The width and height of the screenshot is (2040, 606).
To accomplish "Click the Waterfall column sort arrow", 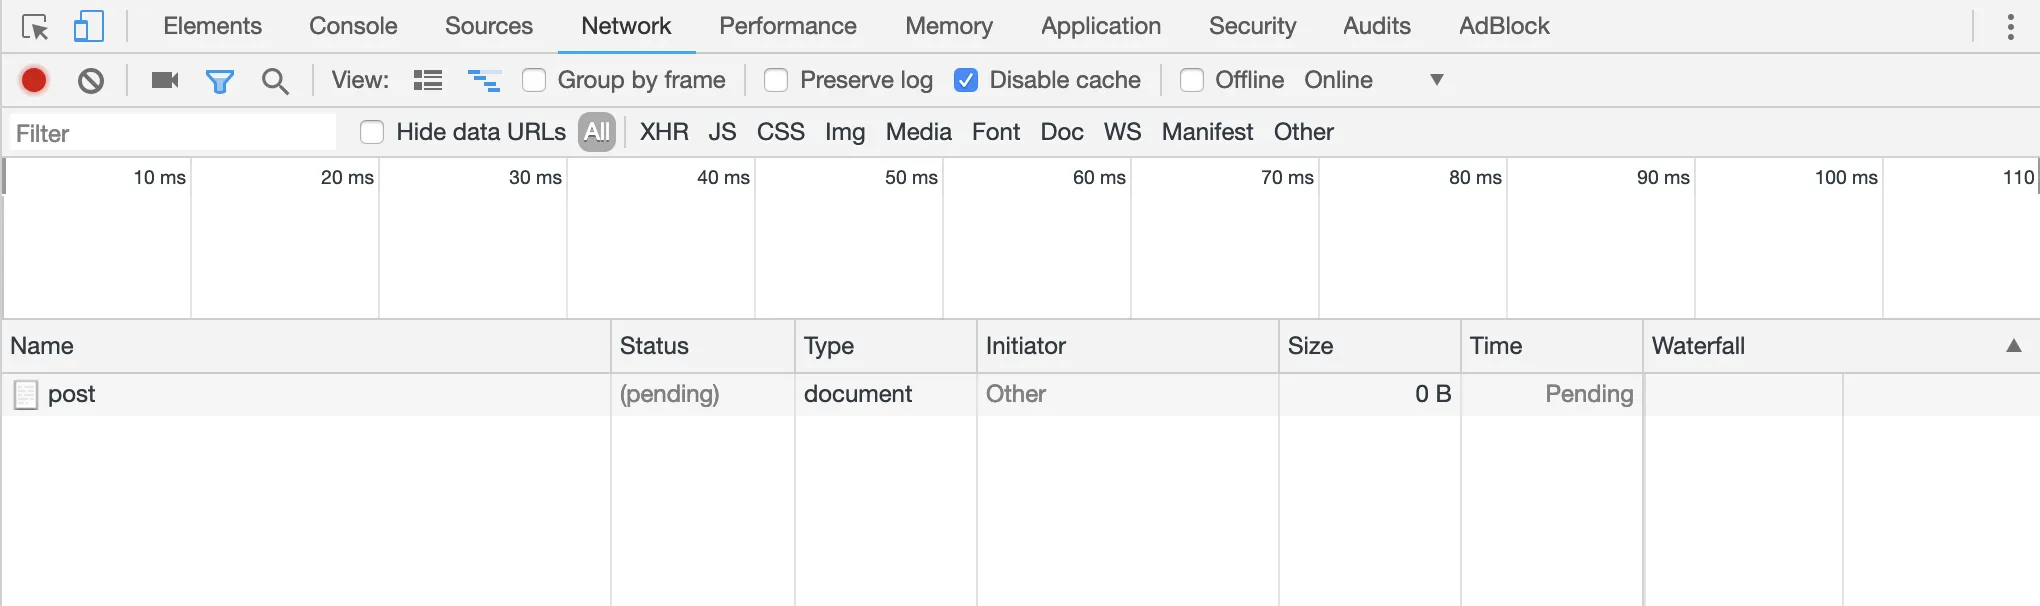I will tap(2014, 346).
